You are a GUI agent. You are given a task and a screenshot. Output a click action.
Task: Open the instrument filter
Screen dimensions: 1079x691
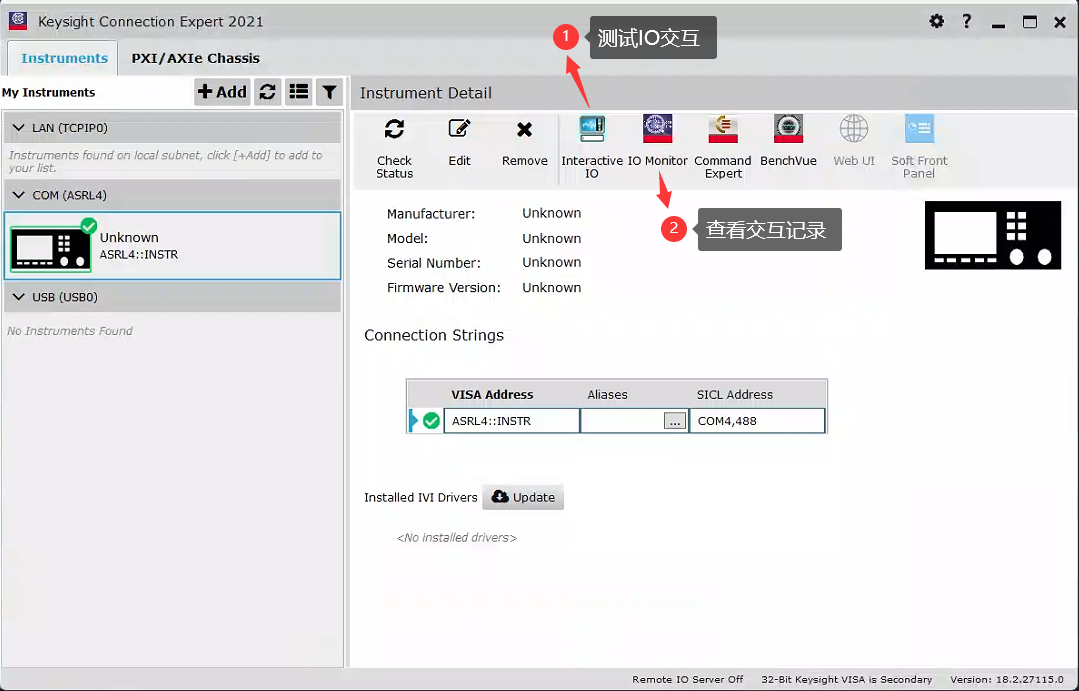(330, 92)
